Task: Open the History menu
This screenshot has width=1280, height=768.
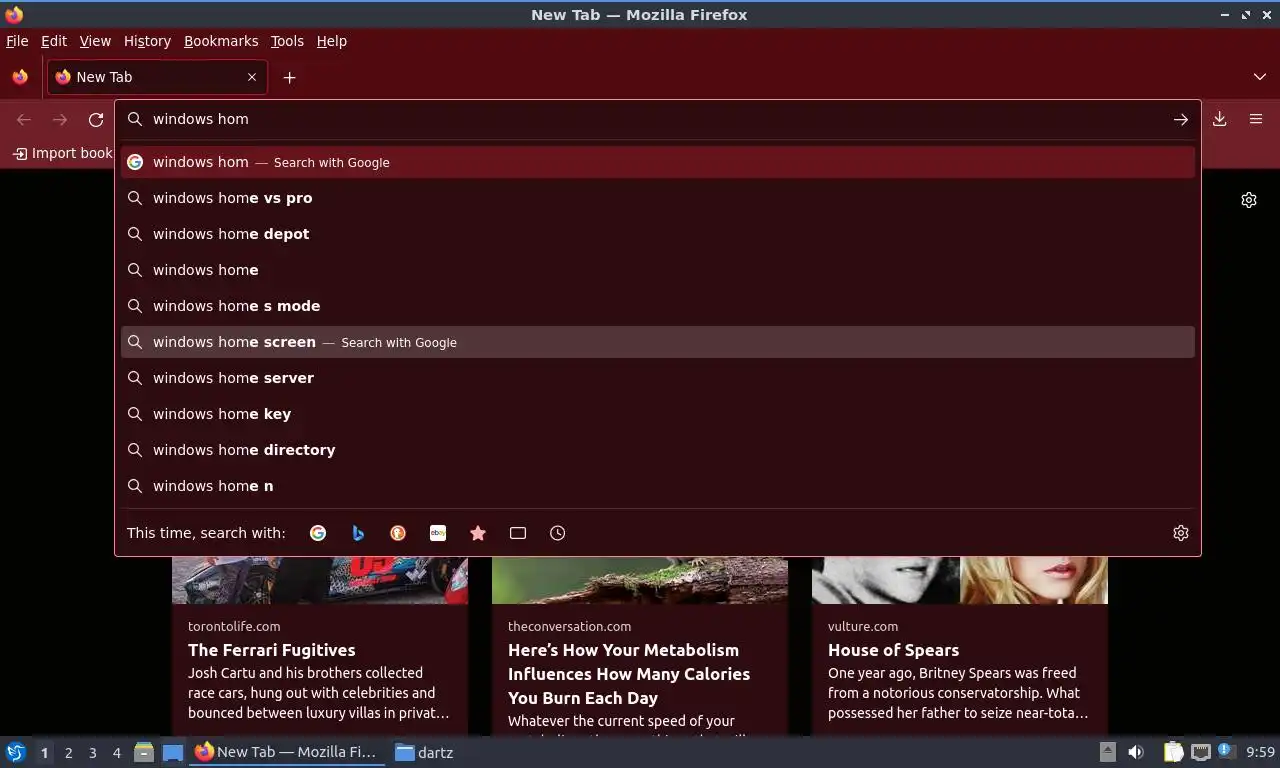Action: tap(147, 41)
